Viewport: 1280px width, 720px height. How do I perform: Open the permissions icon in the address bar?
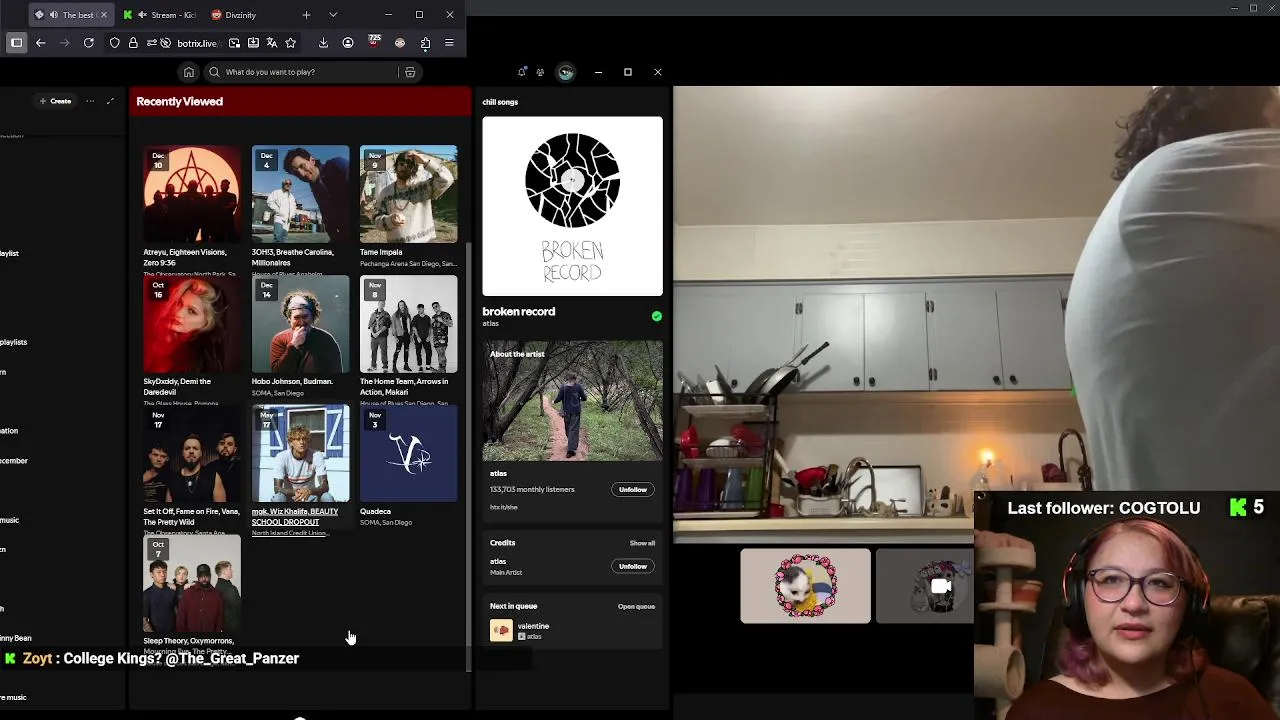tap(153, 43)
